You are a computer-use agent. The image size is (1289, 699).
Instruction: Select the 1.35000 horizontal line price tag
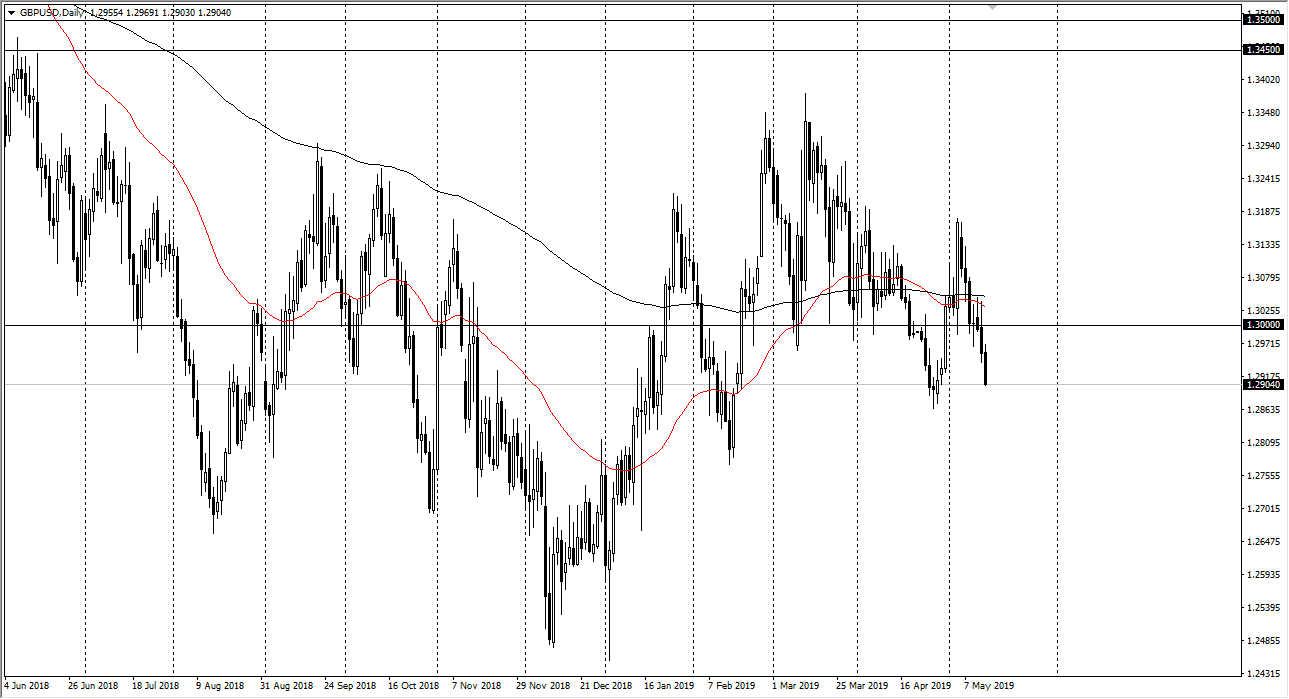[1263, 20]
